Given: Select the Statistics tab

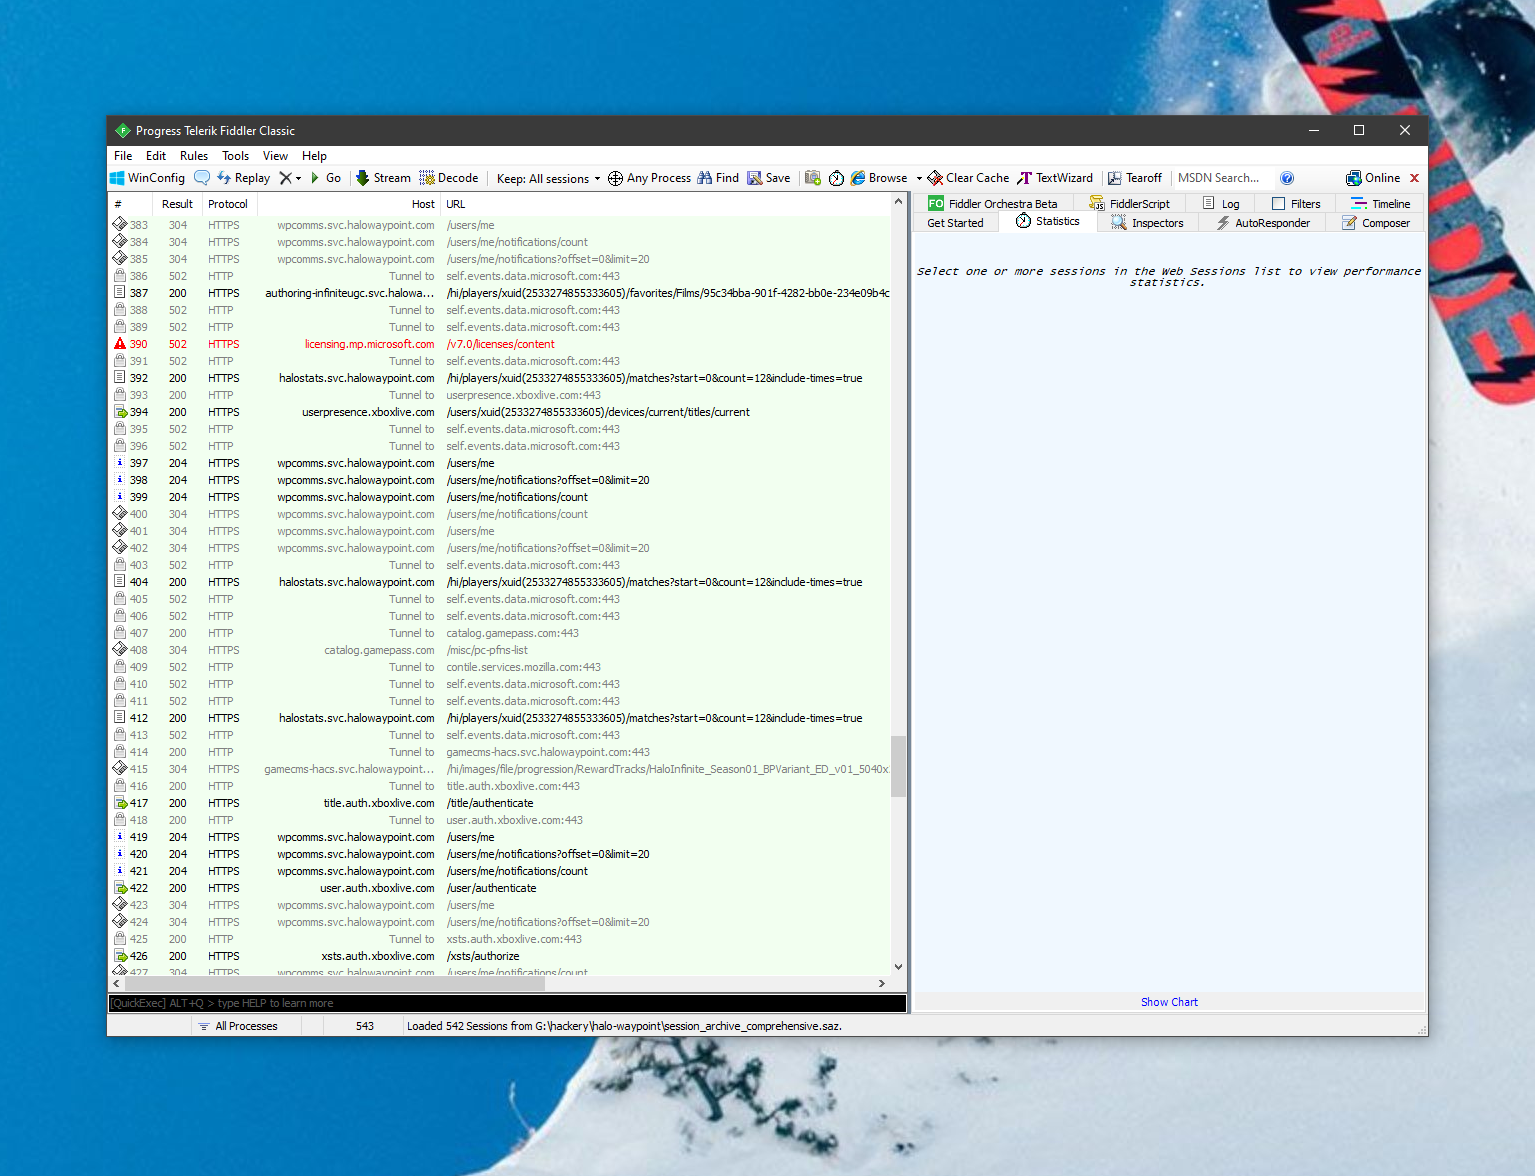Looking at the screenshot, I should point(1048,222).
